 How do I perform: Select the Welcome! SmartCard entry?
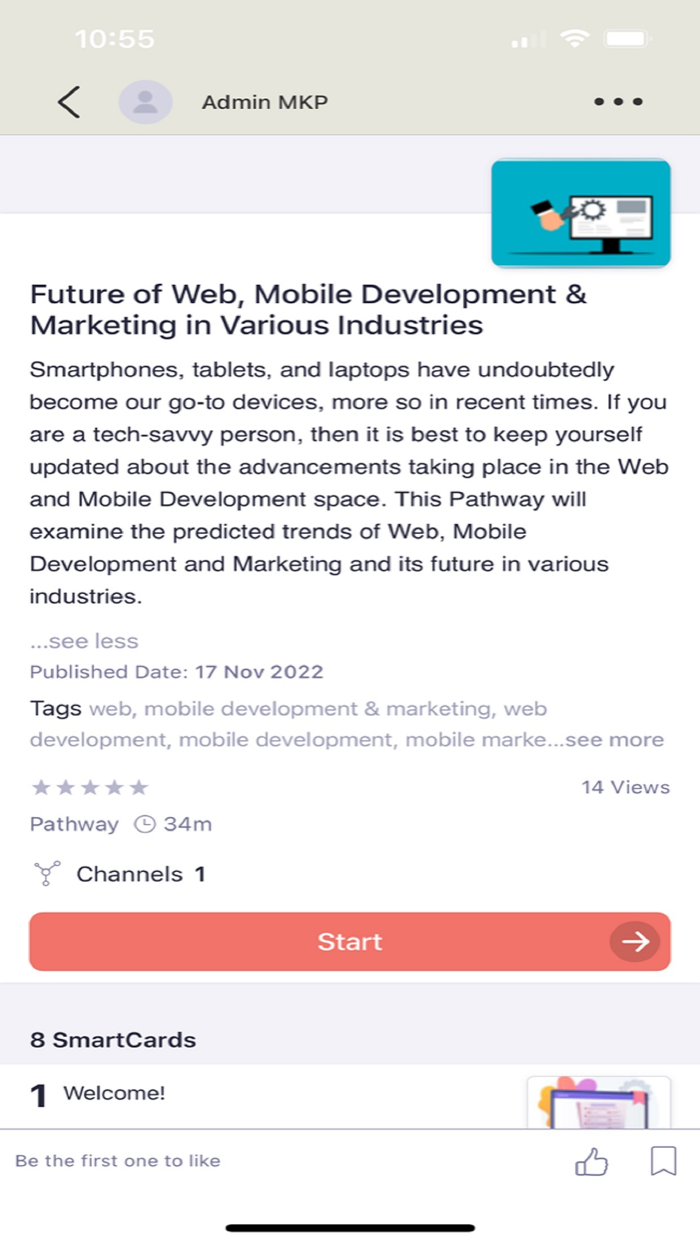[115, 1092]
